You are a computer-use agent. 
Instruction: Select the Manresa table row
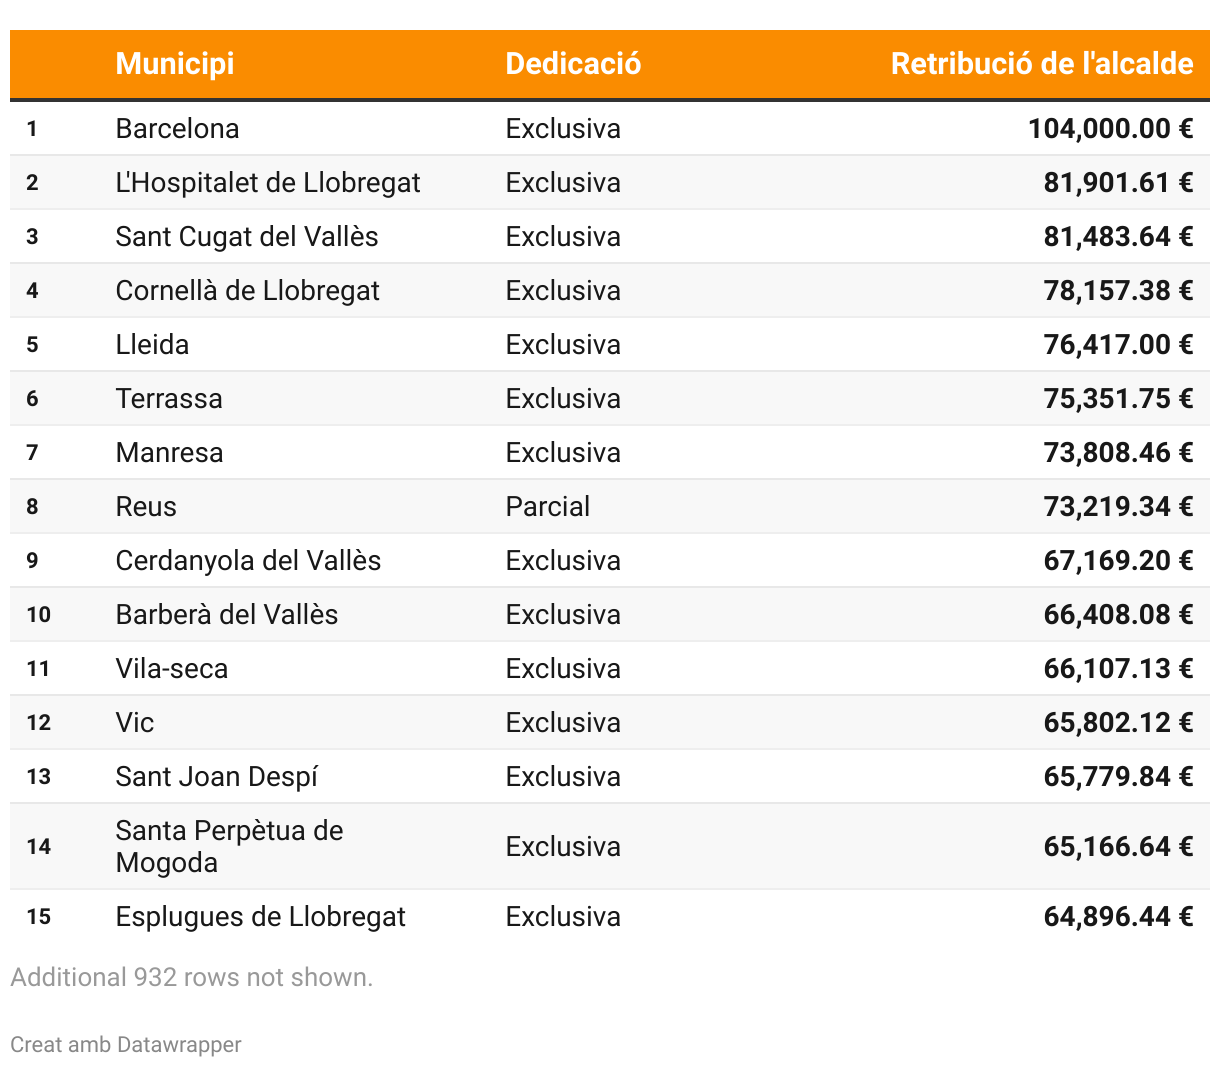tap(169, 453)
